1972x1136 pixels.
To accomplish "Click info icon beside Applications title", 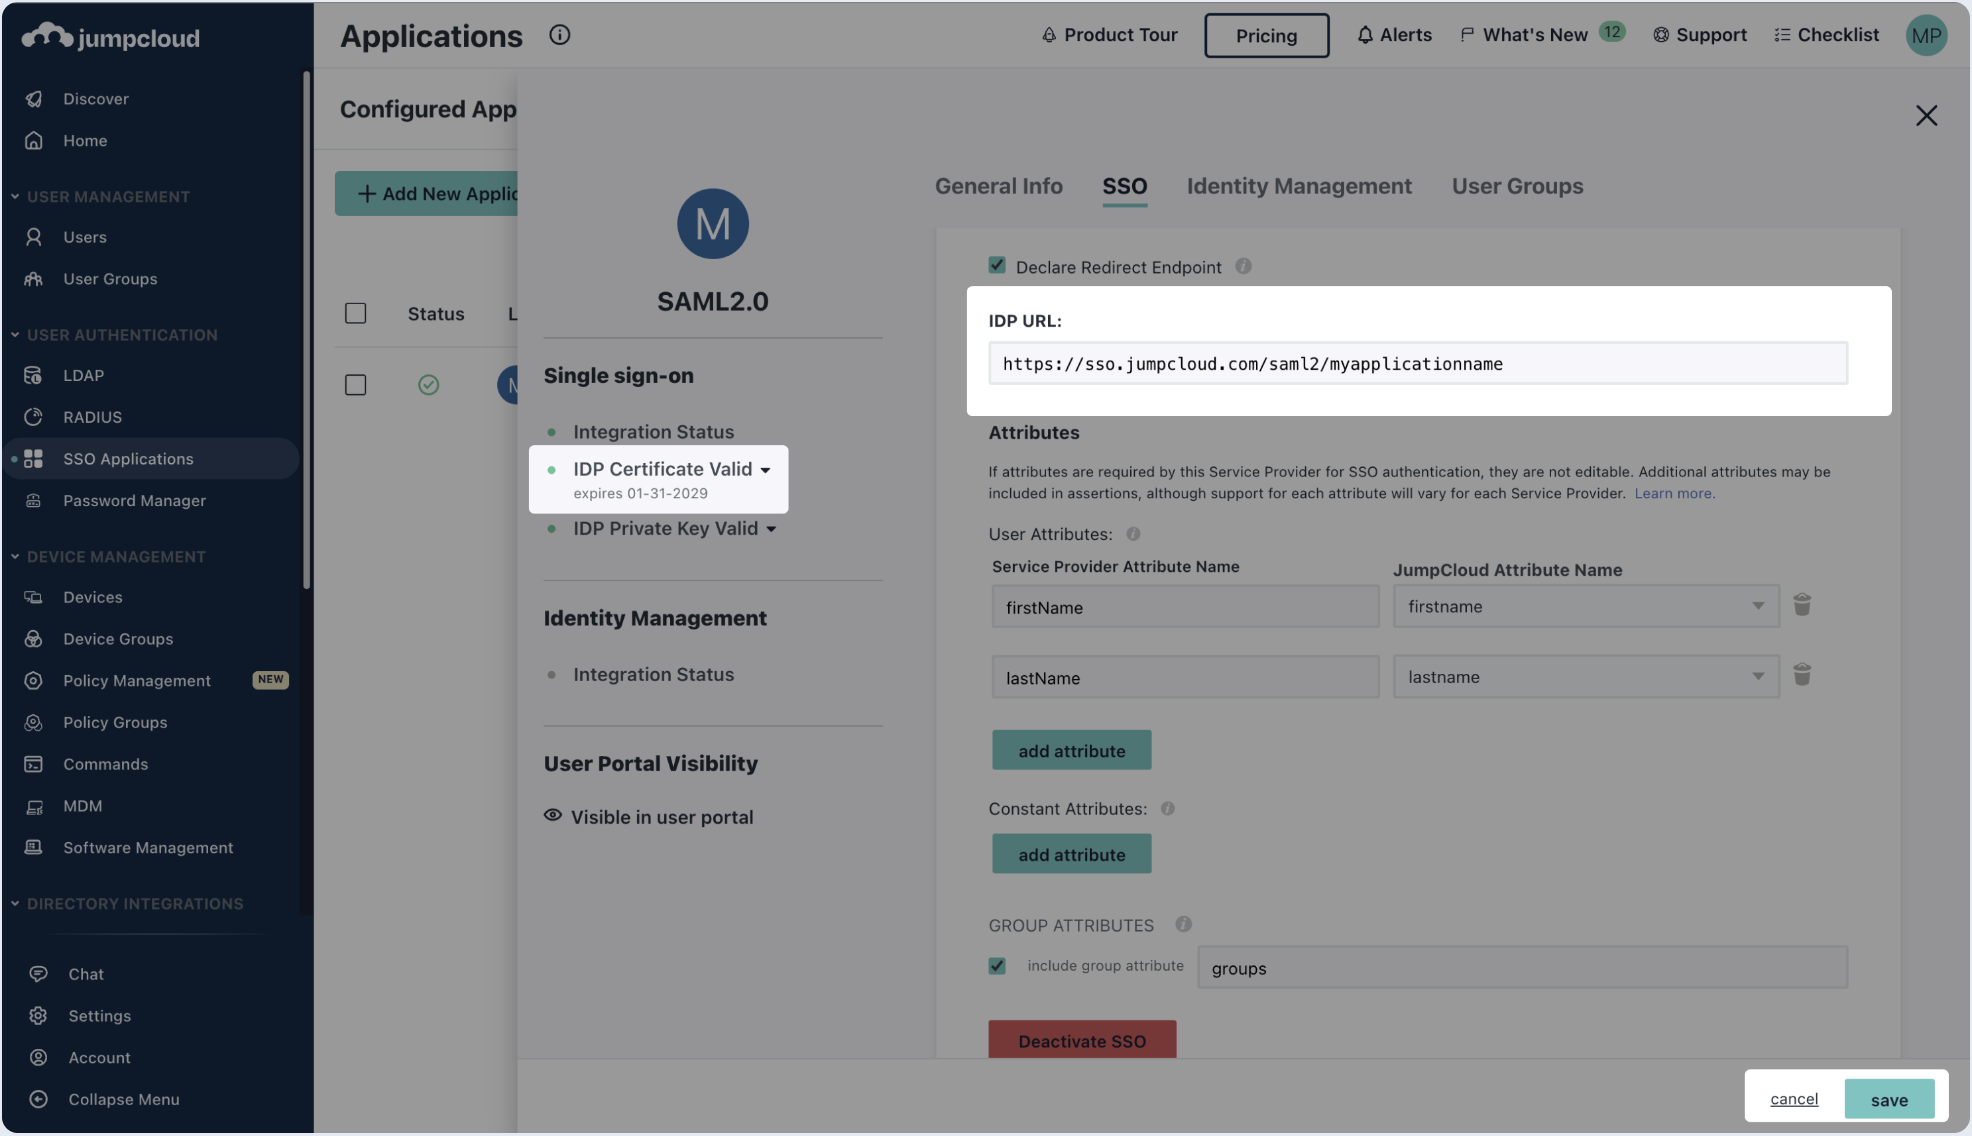I will (x=559, y=35).
